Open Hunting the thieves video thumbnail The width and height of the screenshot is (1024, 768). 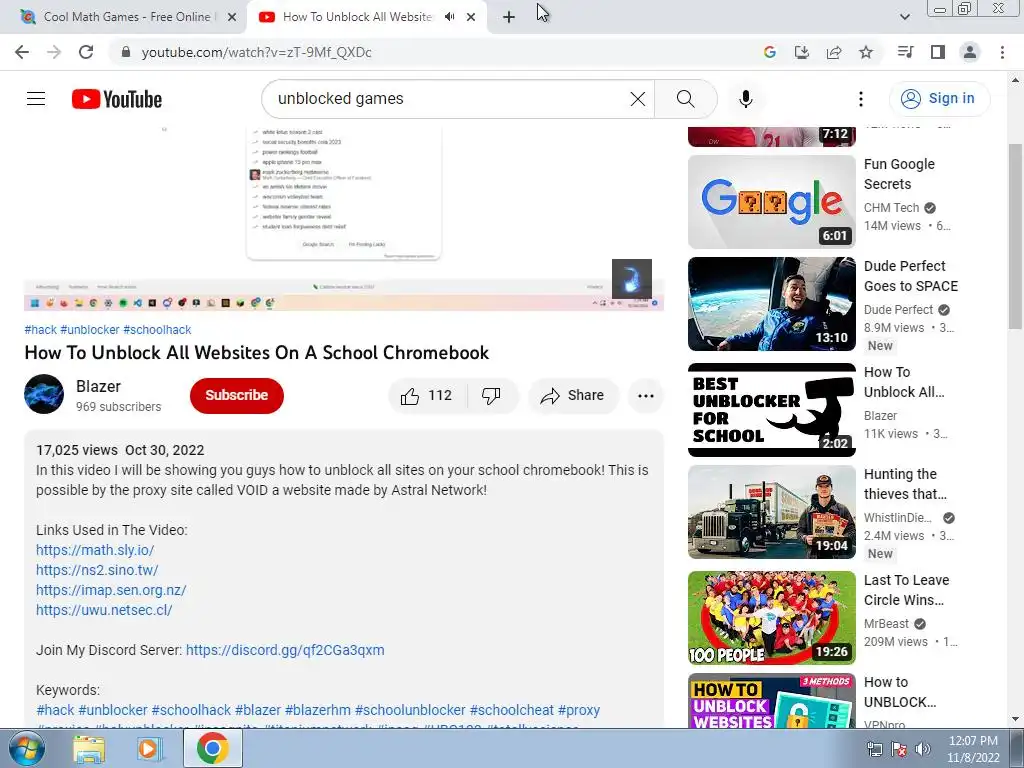[771, 512]
